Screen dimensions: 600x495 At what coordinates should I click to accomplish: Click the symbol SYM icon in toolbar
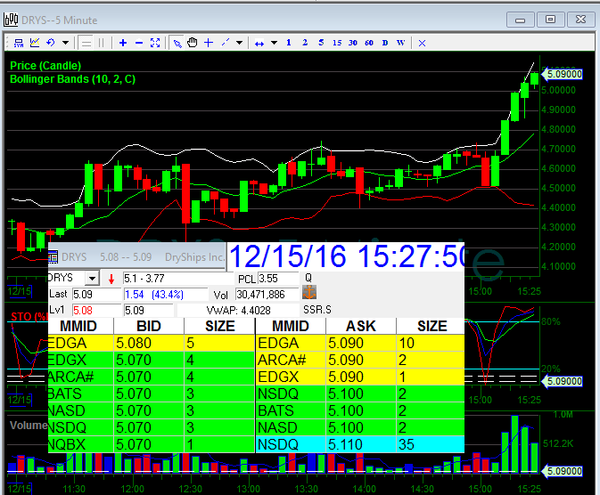click(x=17, y=42)
